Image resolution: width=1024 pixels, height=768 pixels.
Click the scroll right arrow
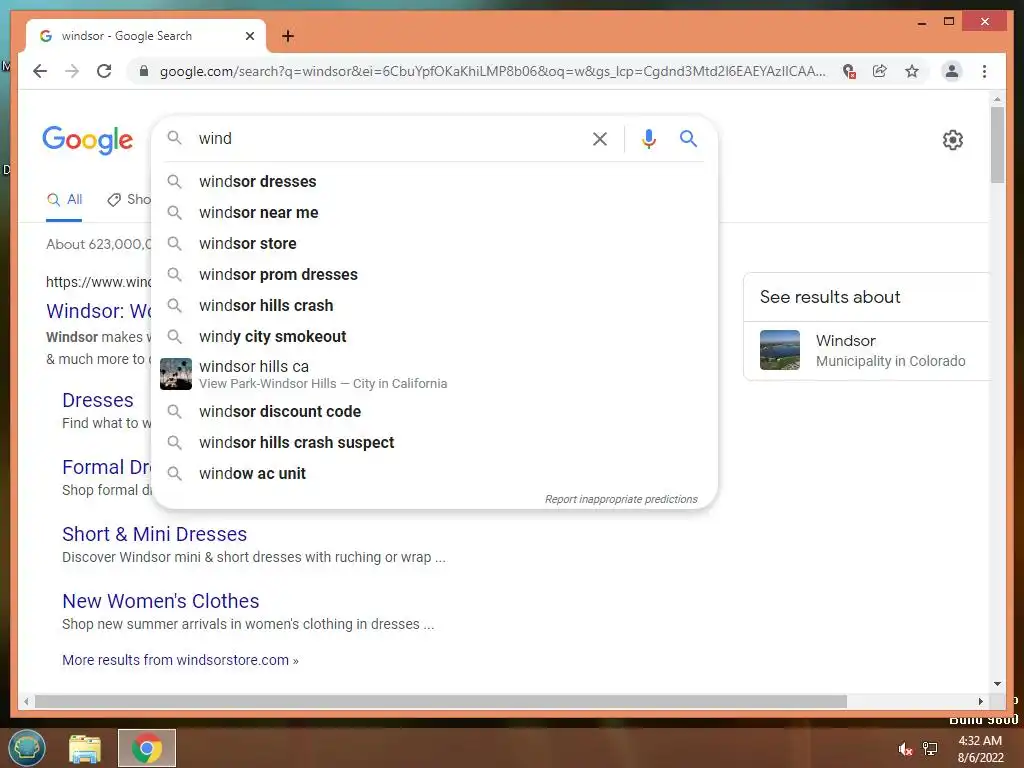click(x=980, y=701)
